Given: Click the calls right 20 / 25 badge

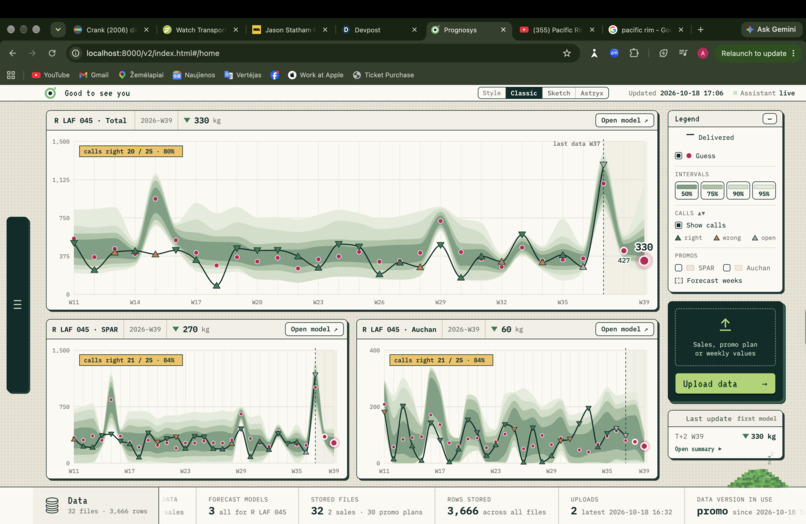Looking at the screenshot, I should pos(131,151).
